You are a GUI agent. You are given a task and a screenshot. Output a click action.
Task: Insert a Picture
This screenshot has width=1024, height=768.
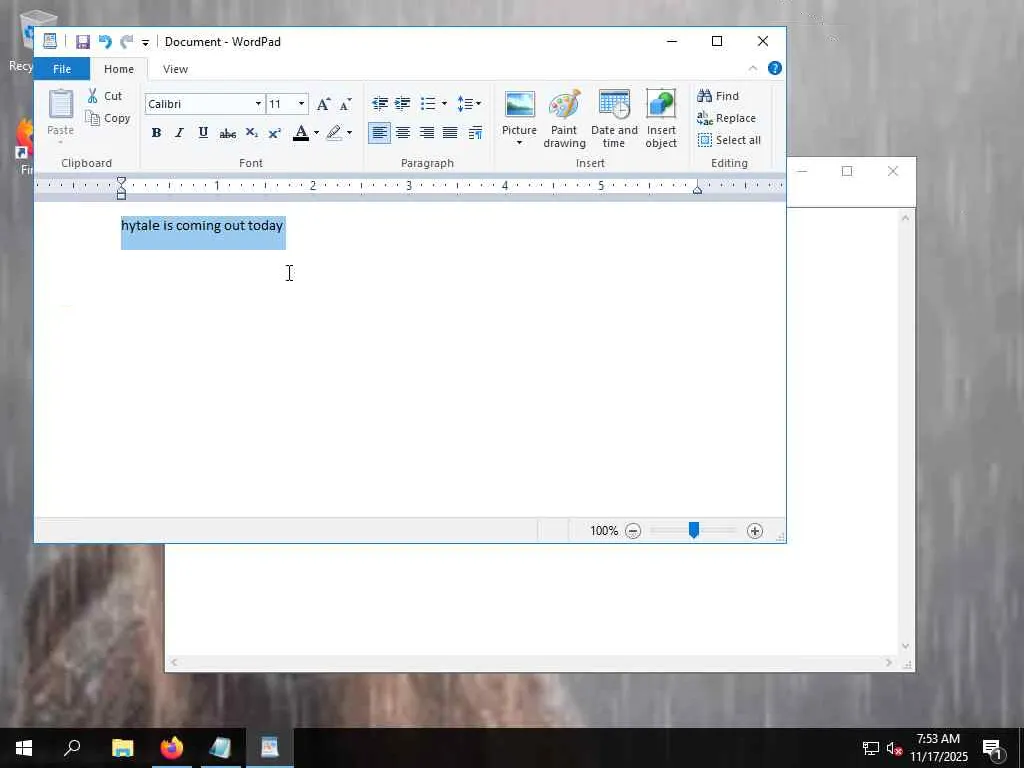pos(519,112)
